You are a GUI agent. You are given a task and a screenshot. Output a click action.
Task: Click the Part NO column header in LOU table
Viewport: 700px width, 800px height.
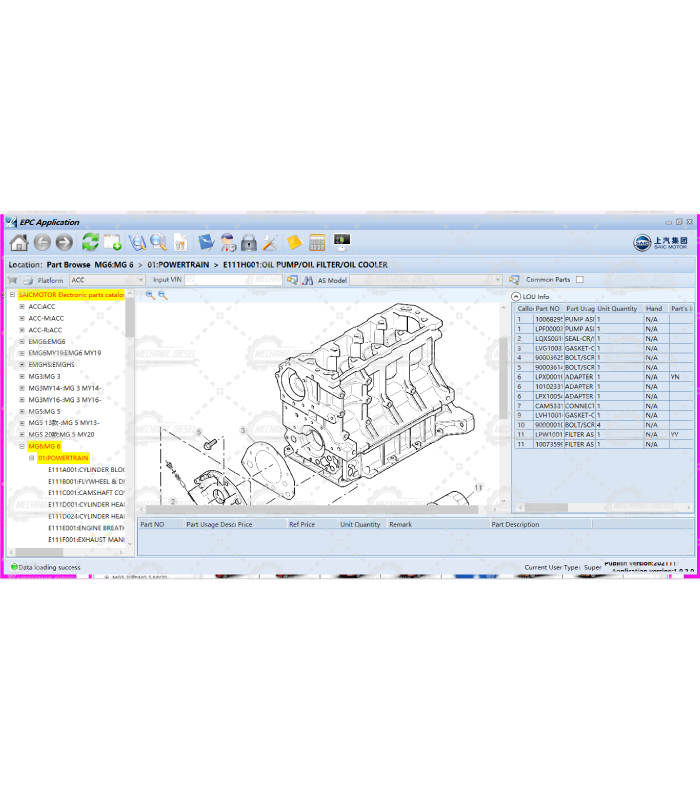[548, 309]
